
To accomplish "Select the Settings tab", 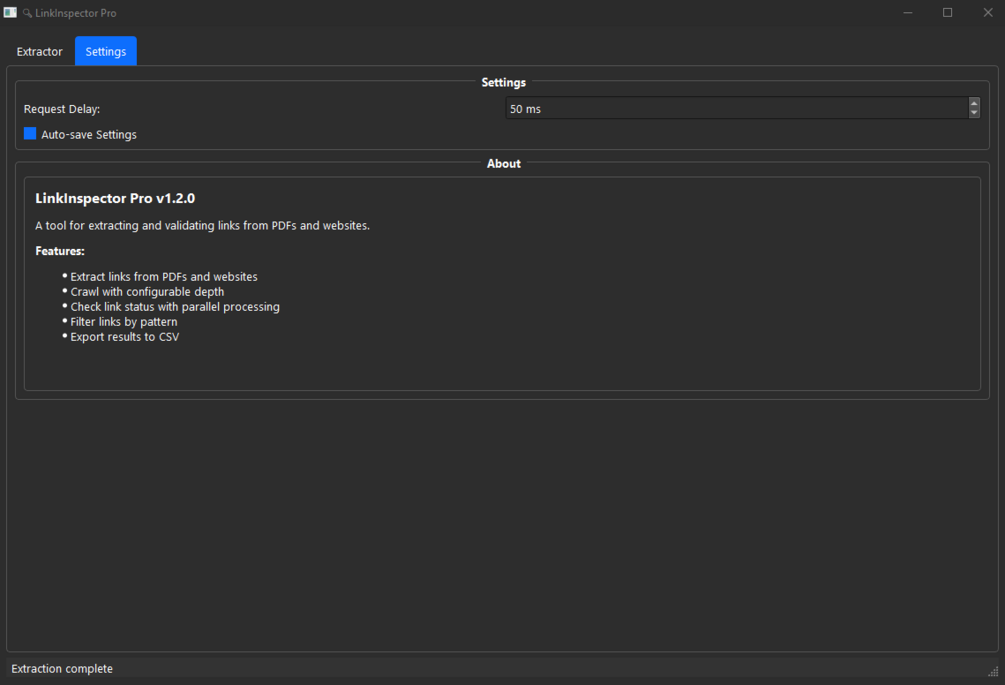I will tap(106, 51).
